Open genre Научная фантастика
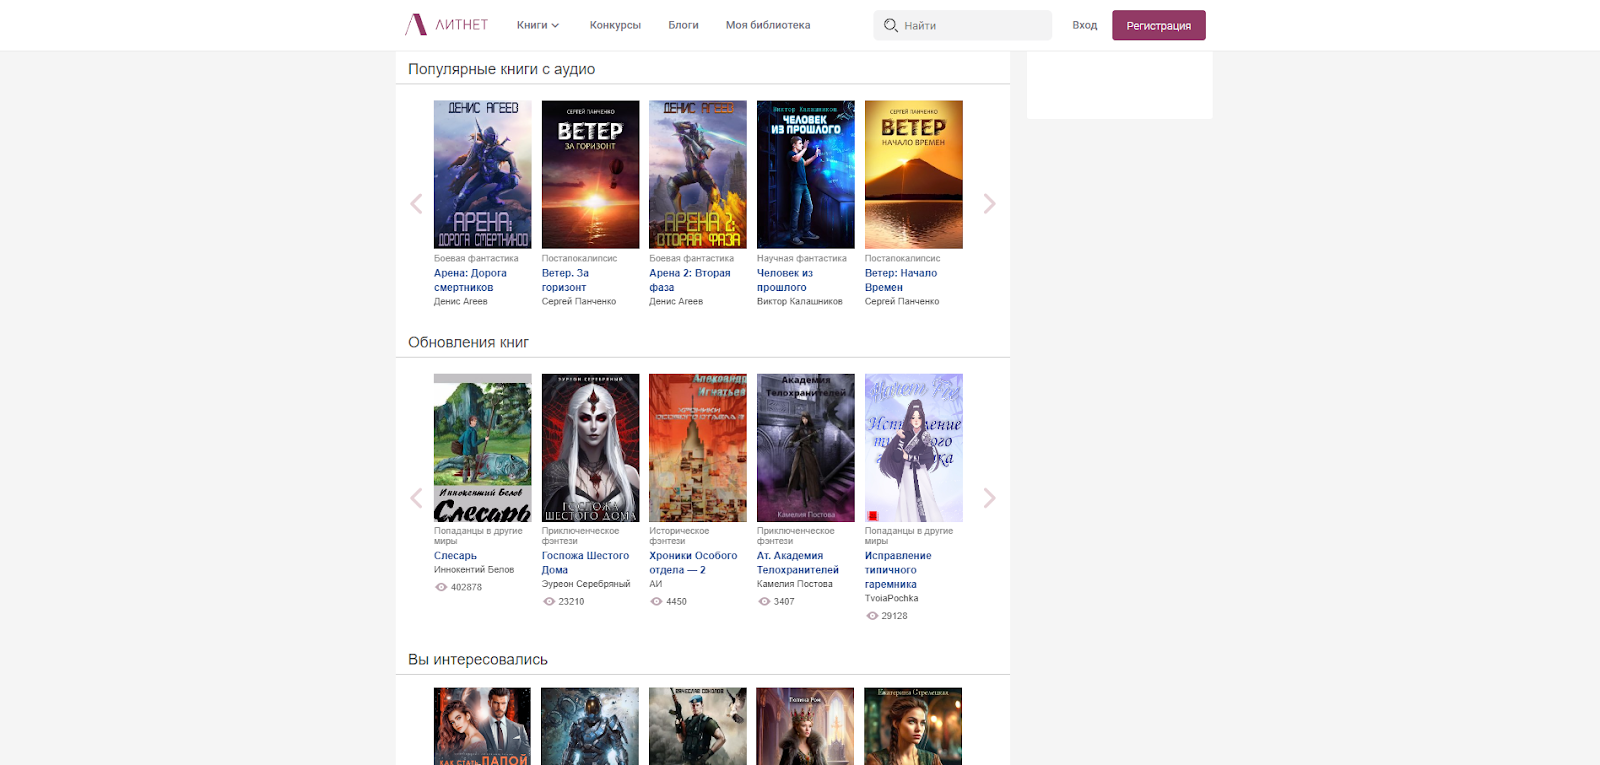Screen dimensions: 1600x765 click(x=802, y=258)
